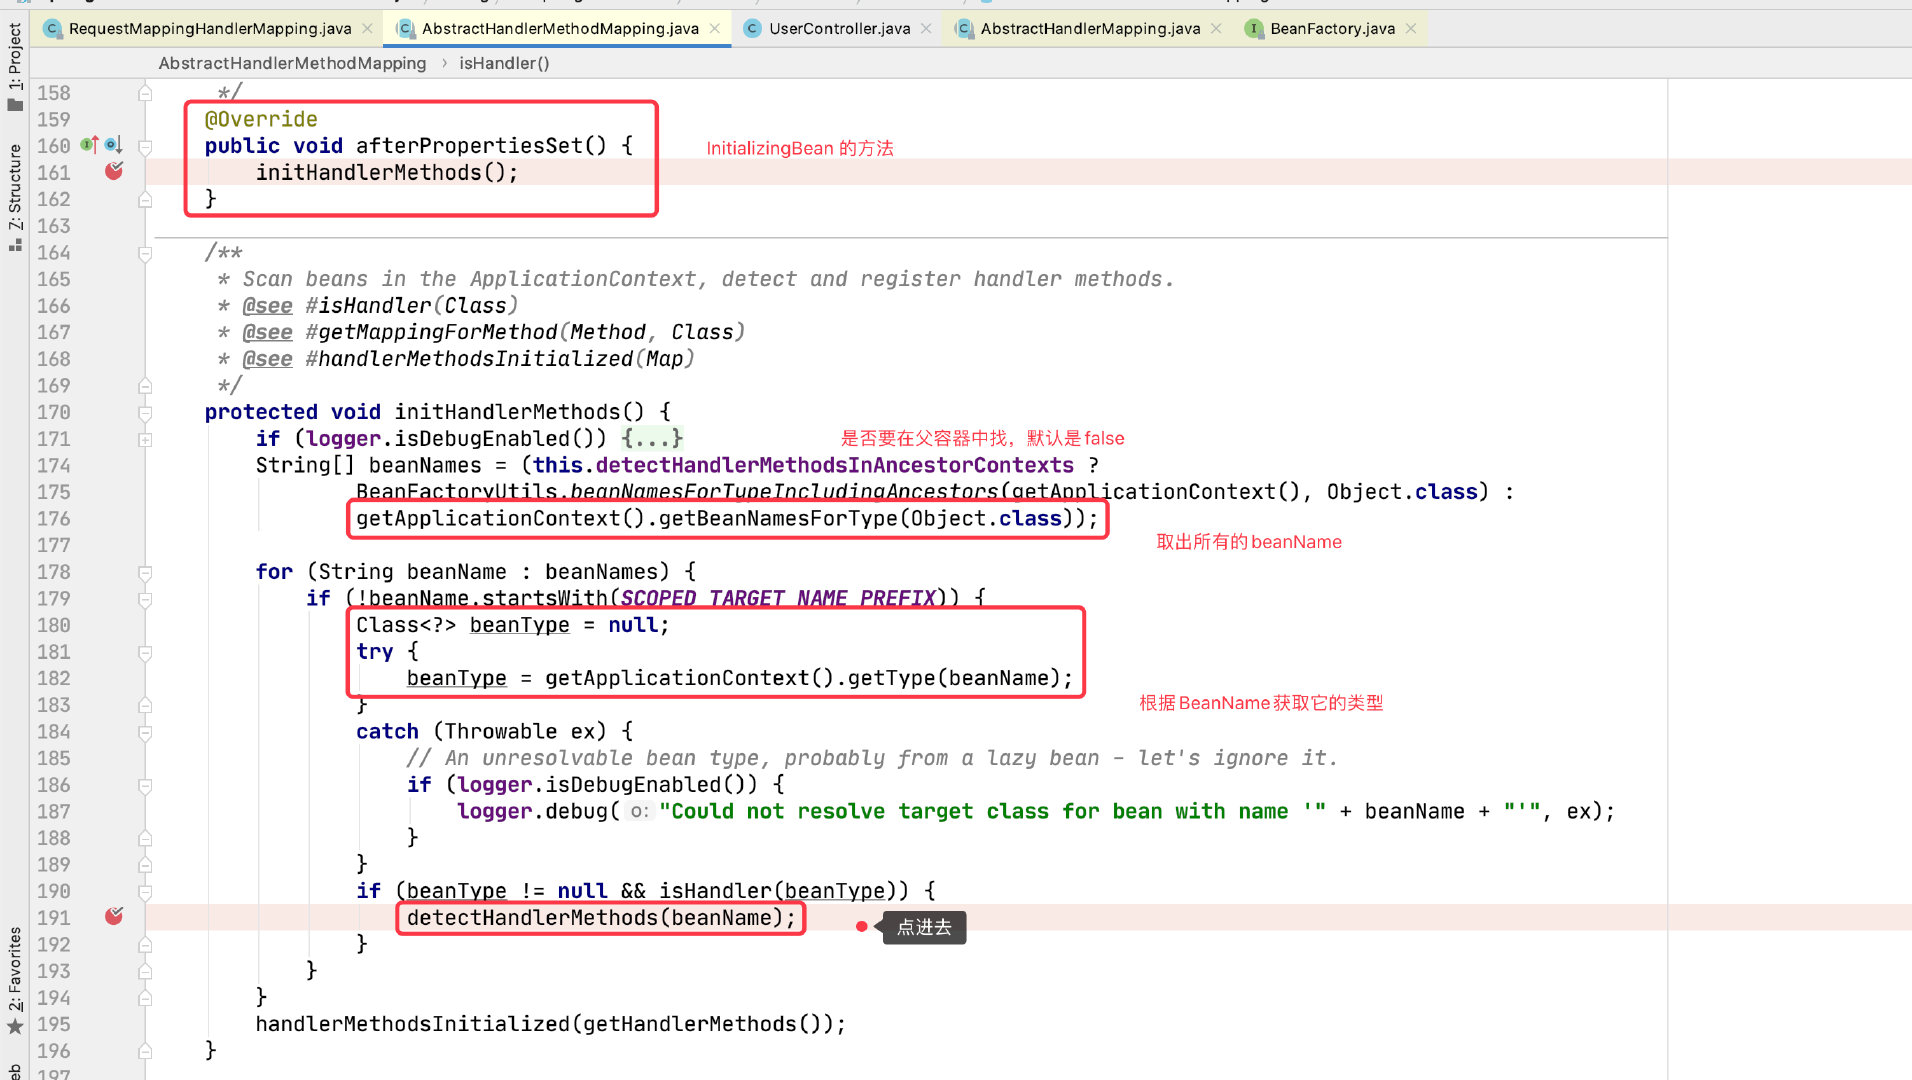Collapse initHandlerMethods() with line 170 fold marker
Viewport: 1912px width, 1080px height.
145,412
